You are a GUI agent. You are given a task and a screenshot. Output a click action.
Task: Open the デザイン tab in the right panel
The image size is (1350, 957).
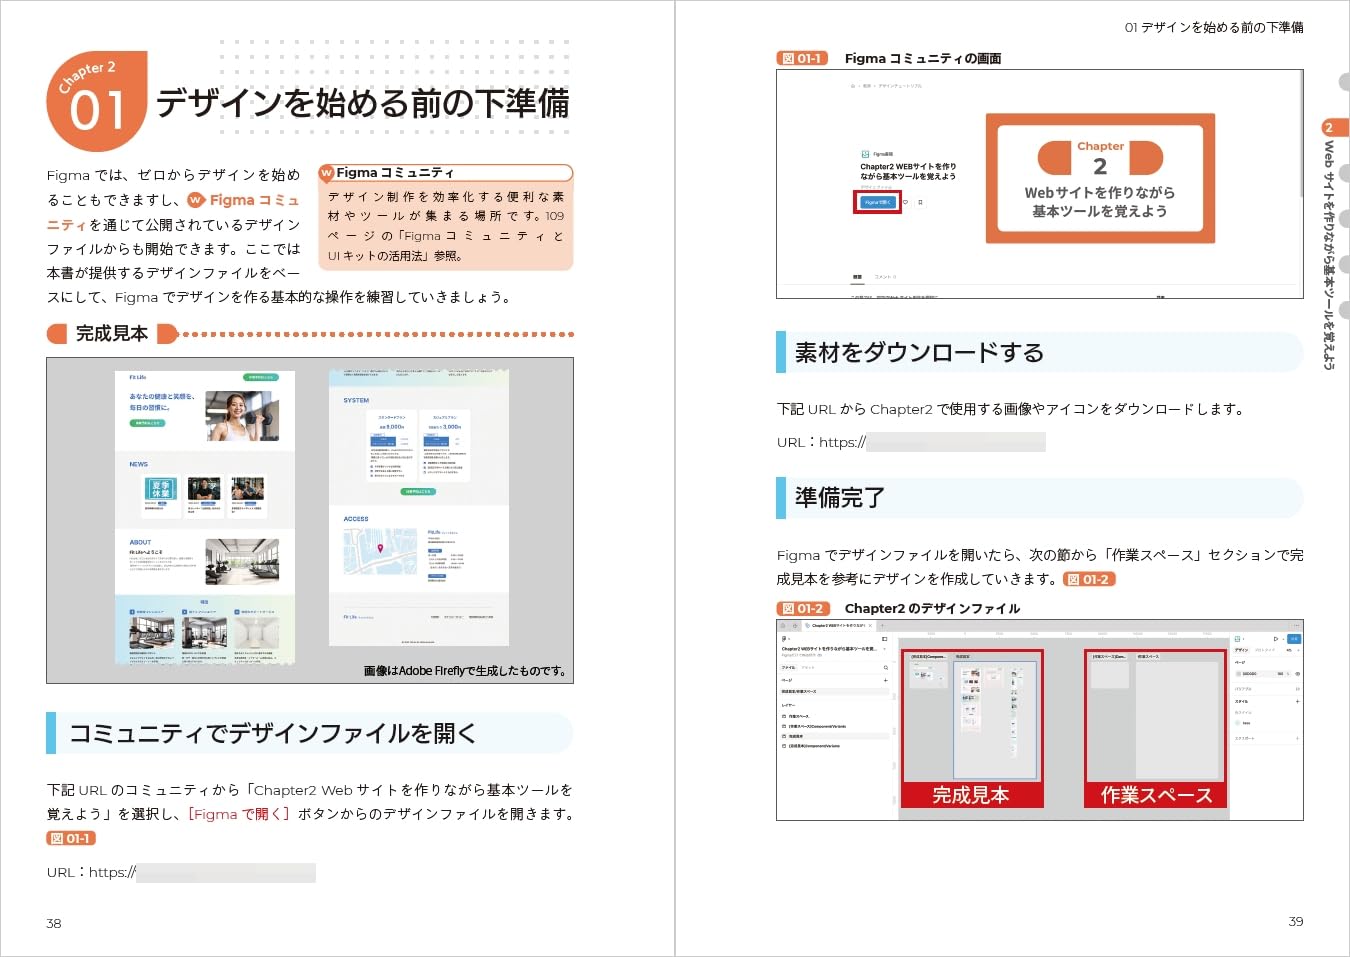point(1241,650)
